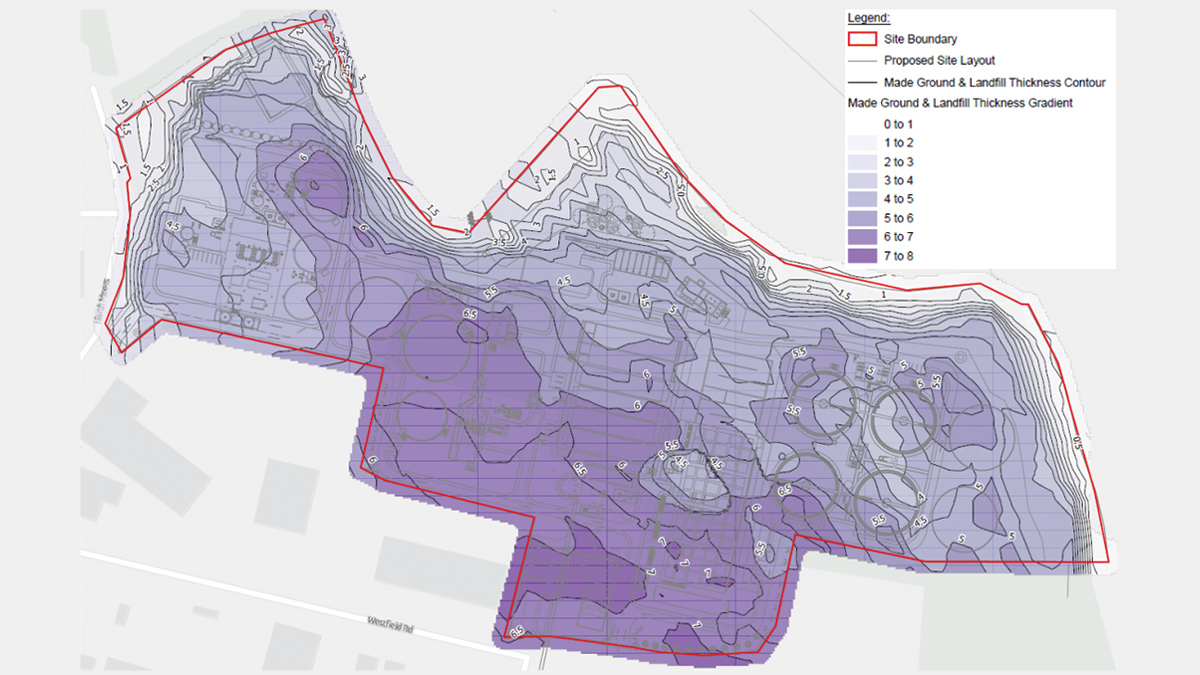Image resolution: width=1200 pixels, height=675 pixels.
Task: Click the red Site Boundary legend symbol
Action: coord(860,40)
